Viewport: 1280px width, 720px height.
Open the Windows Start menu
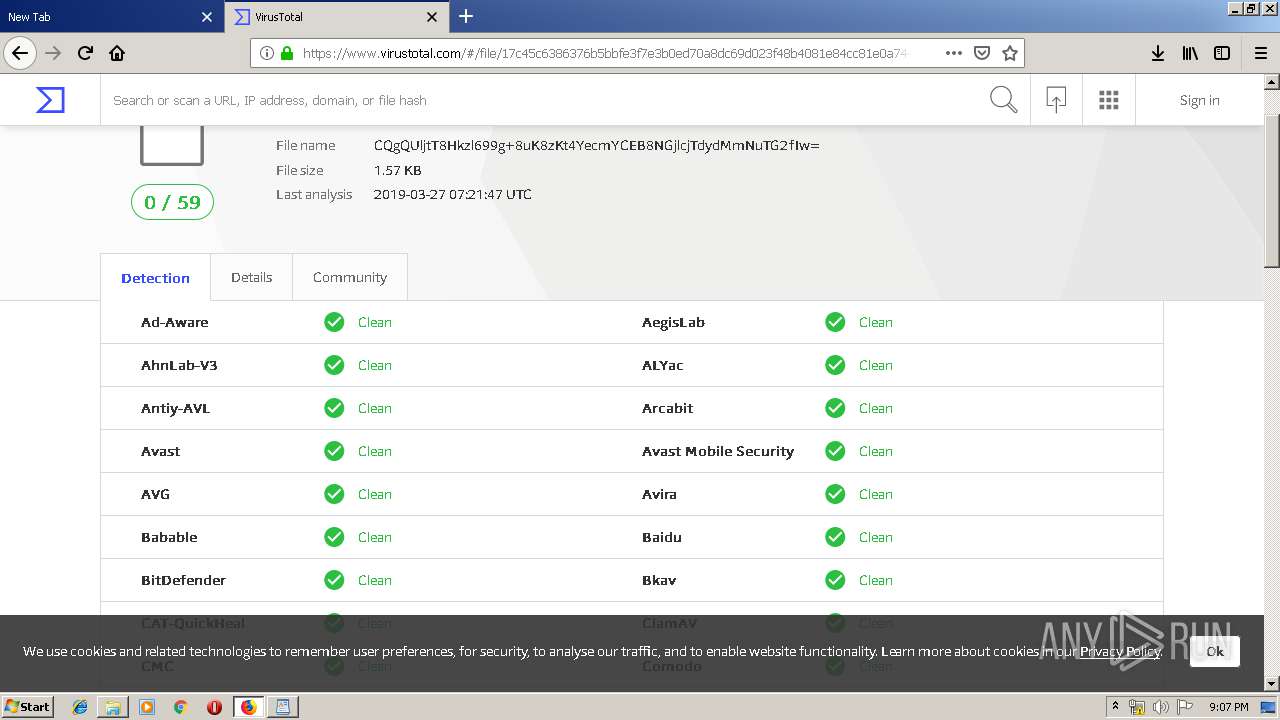[27, 706]
